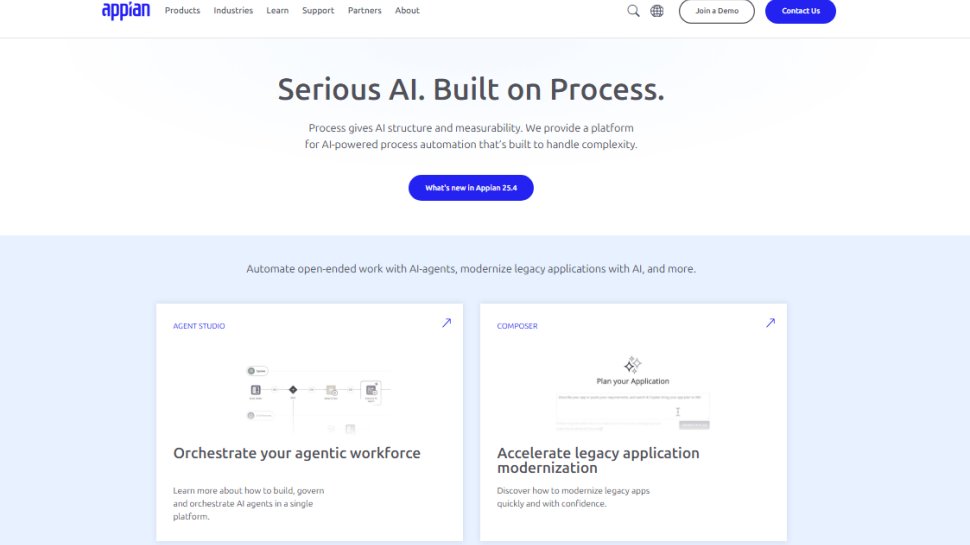Viewport: 970px width, 545px height.
Task: Open the Partners menu
Action: (364, 11)
